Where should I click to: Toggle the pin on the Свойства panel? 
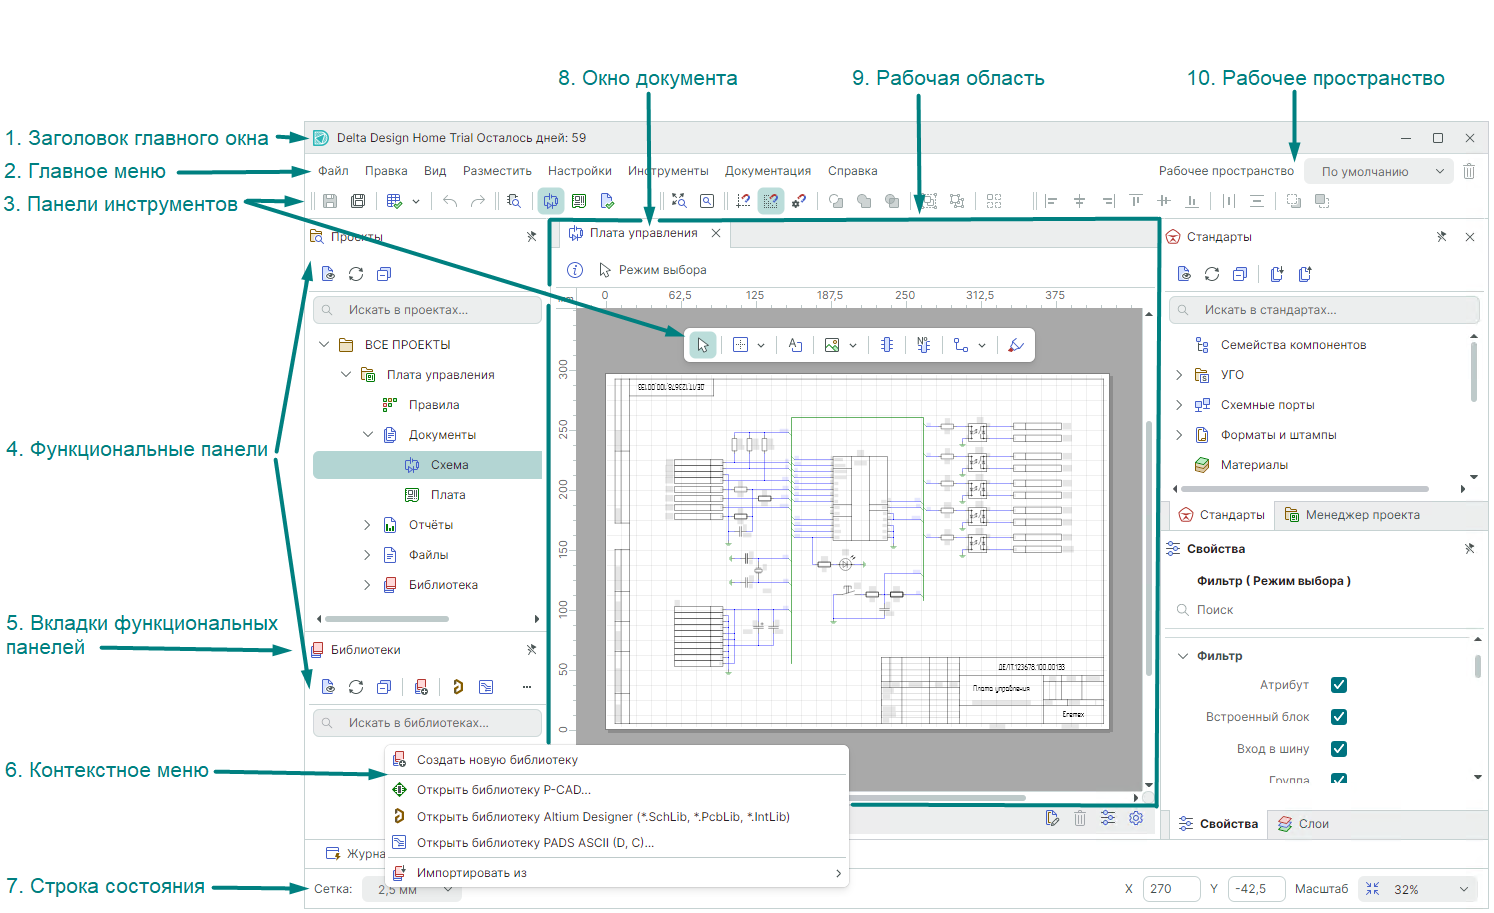pyautogui.click(x=1469, y=549)
